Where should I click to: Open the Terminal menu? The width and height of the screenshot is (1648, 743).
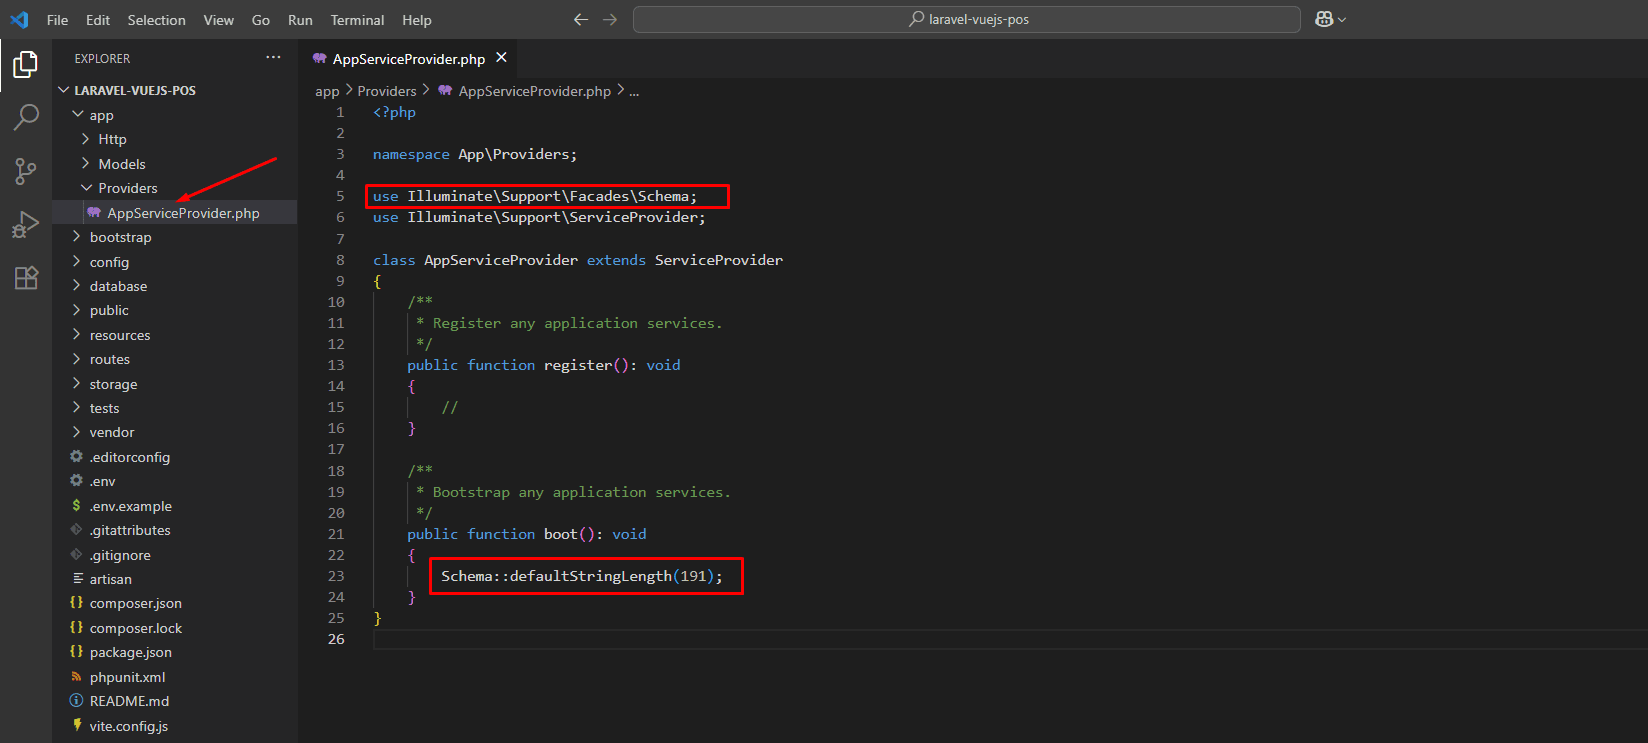point(357,20)
